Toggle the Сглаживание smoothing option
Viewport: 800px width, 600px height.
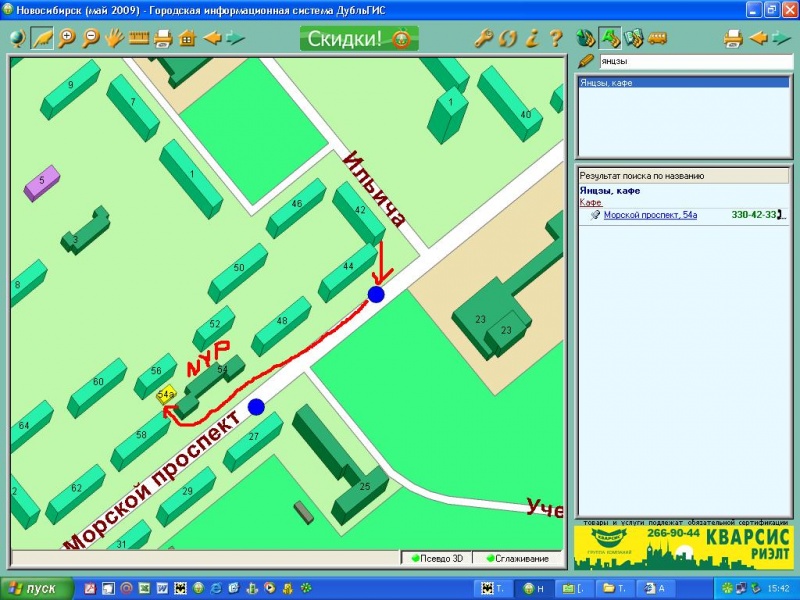(x=516, y=558)
